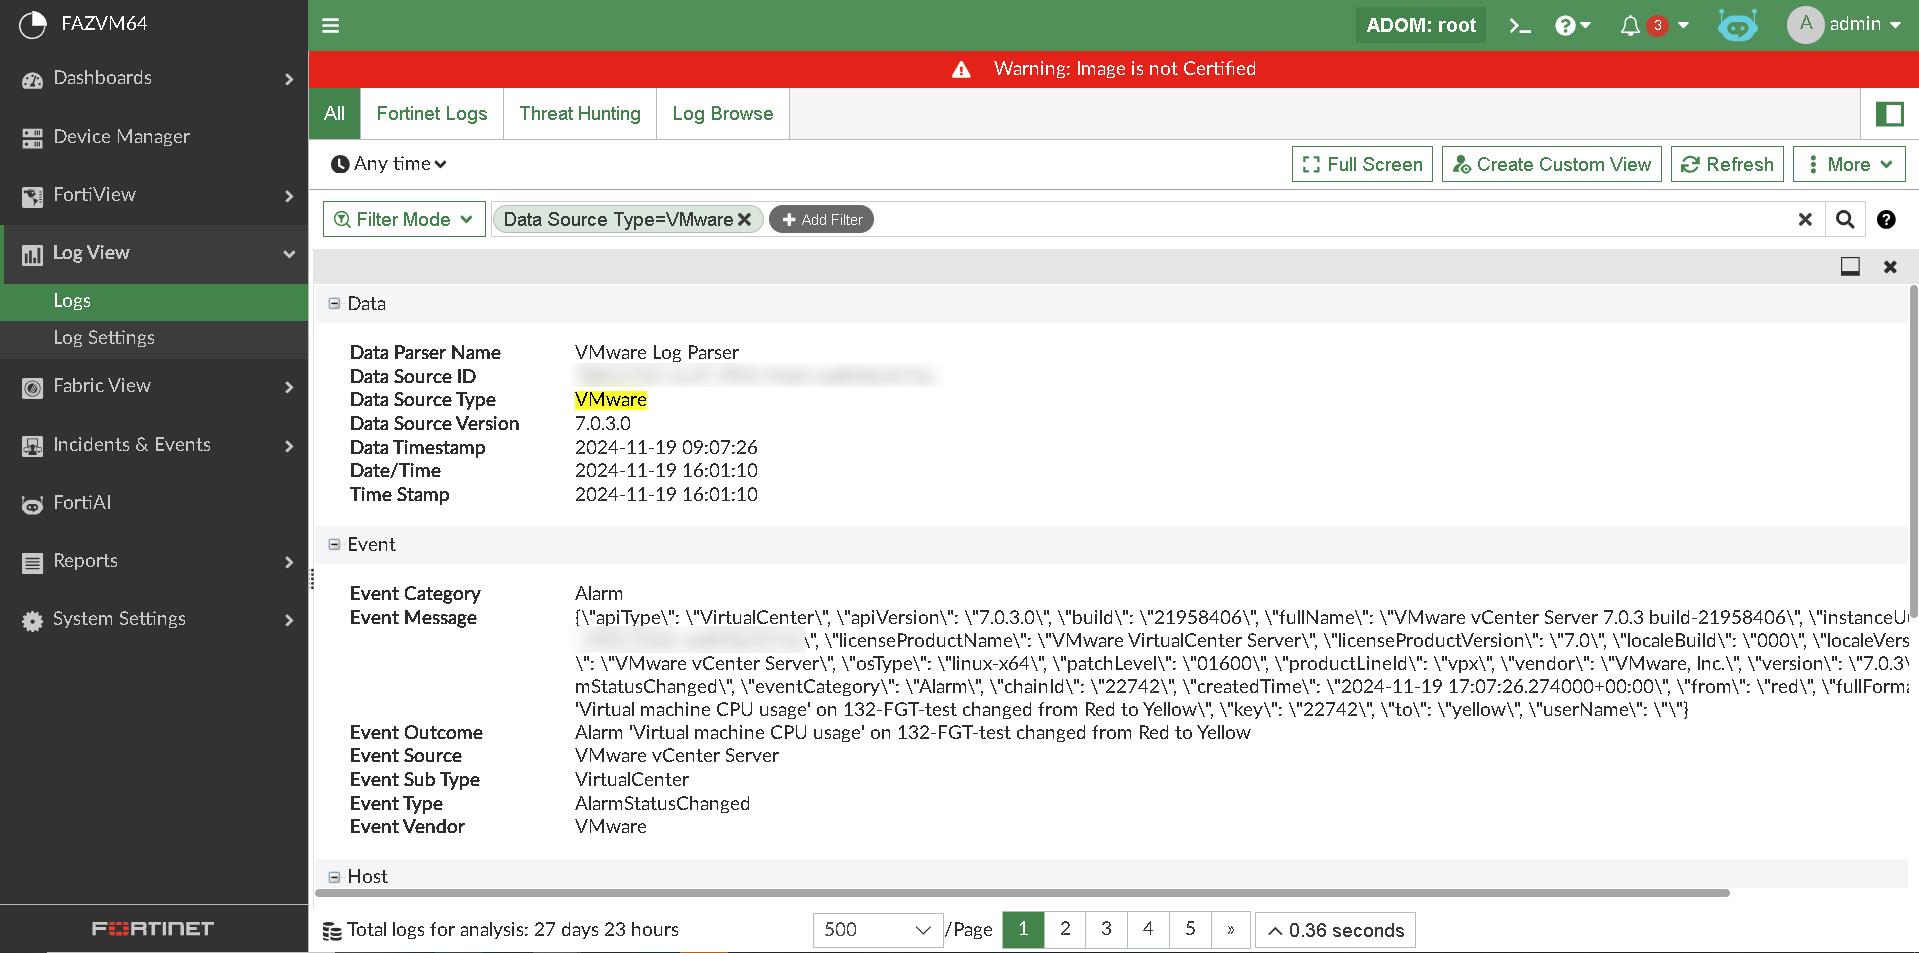This screenshot has width=1919, height=953.
Task: Go to page 3 of log results
Action: point(1106,929)
